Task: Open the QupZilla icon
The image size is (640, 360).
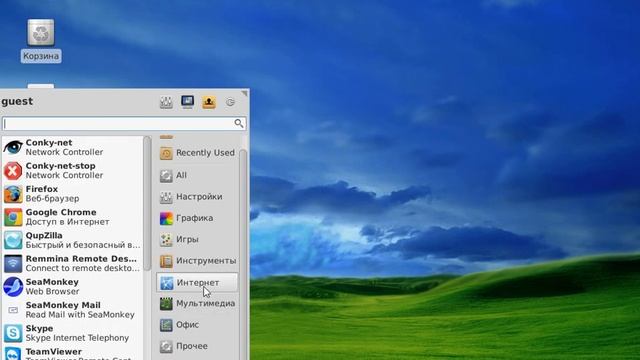Action: pyautogui.click(x=13, y=240)
